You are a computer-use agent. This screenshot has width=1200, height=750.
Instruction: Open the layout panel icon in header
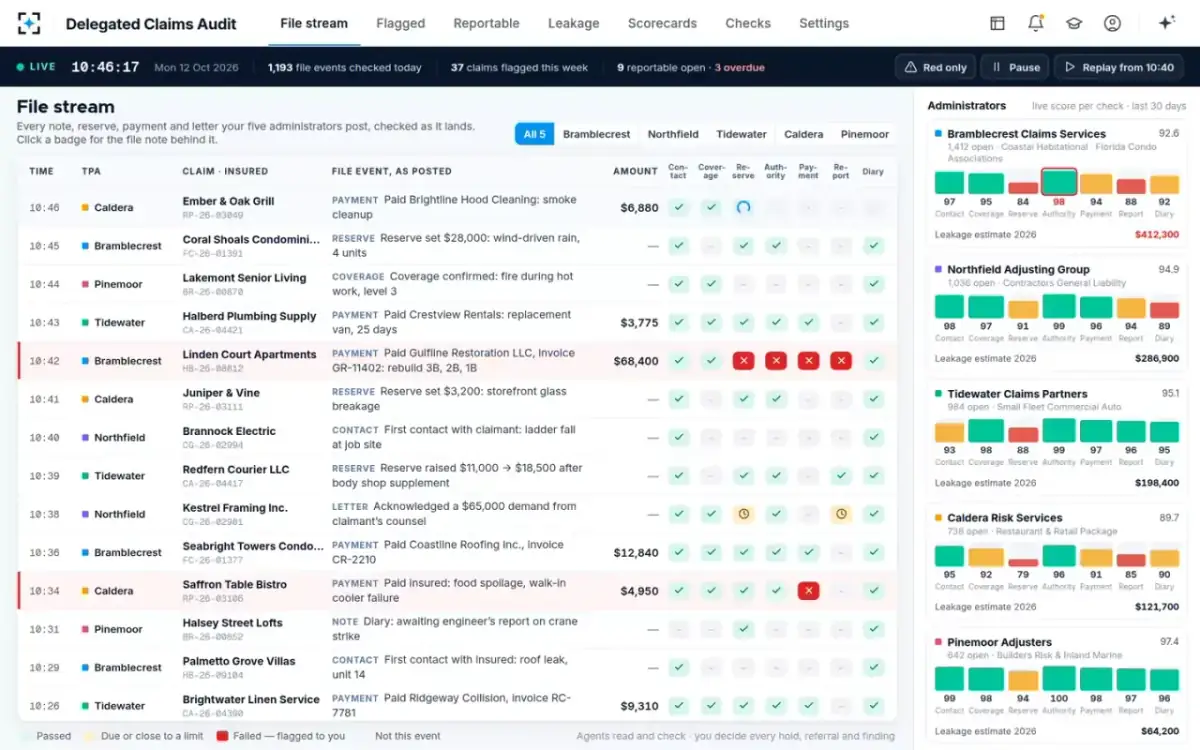coord(997,23)
